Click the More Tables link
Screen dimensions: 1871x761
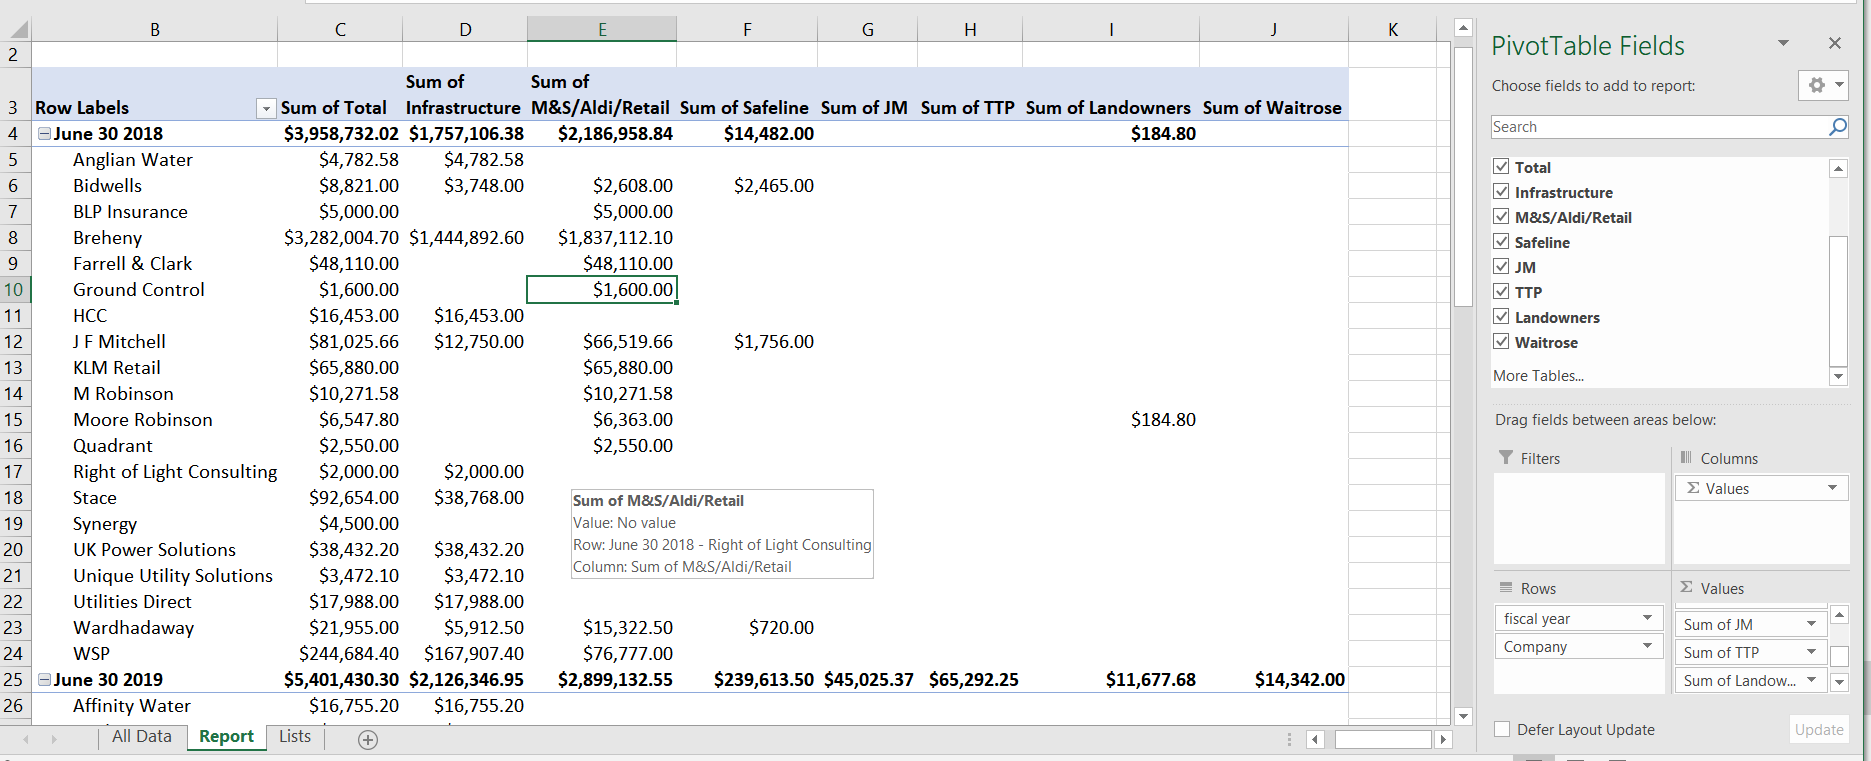click(x=1538, y=376)
